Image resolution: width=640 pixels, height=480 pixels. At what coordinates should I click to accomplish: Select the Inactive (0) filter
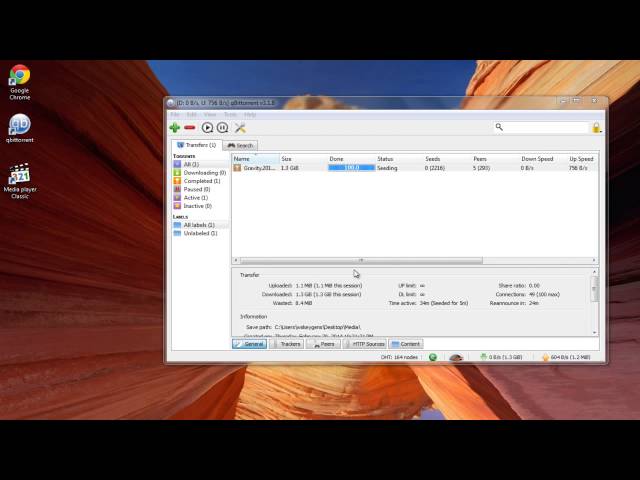coord(200,206)
